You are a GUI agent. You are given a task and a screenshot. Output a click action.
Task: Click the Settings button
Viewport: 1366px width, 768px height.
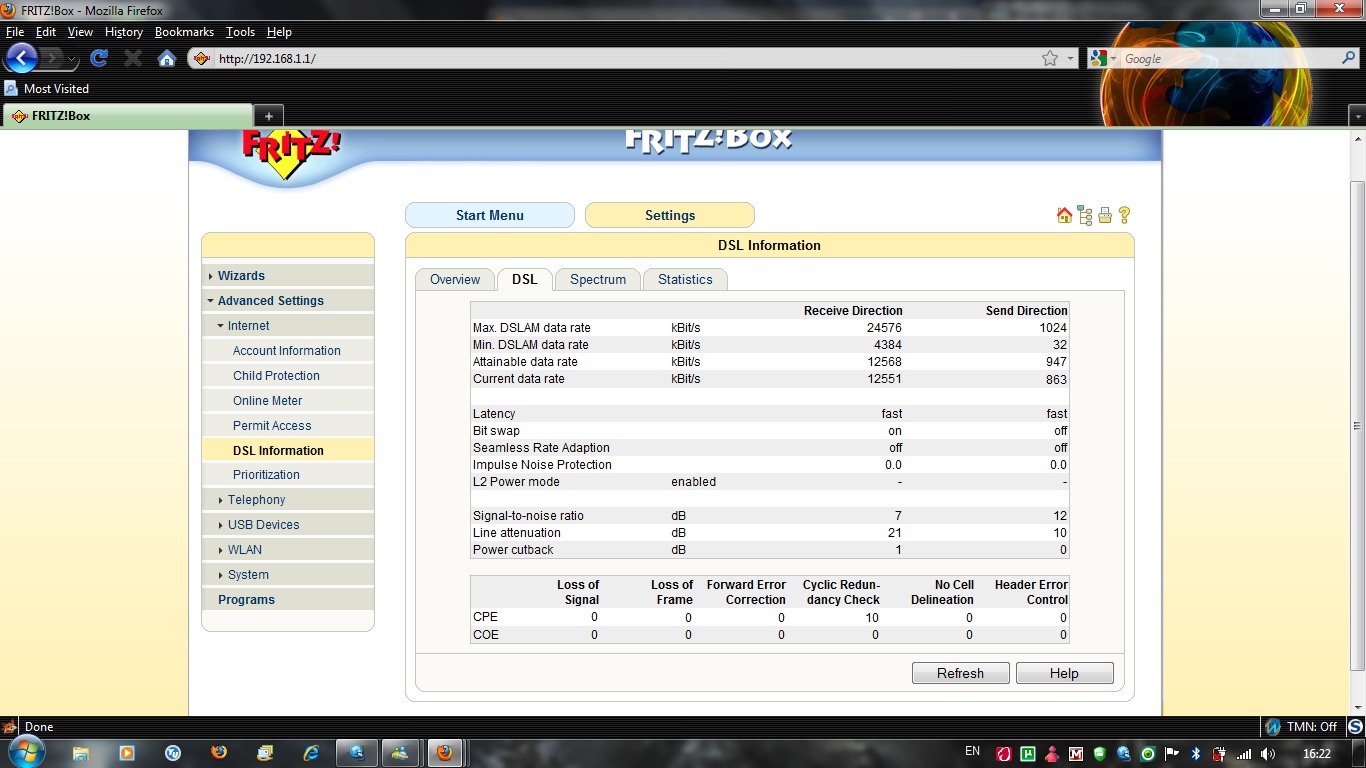670,215
